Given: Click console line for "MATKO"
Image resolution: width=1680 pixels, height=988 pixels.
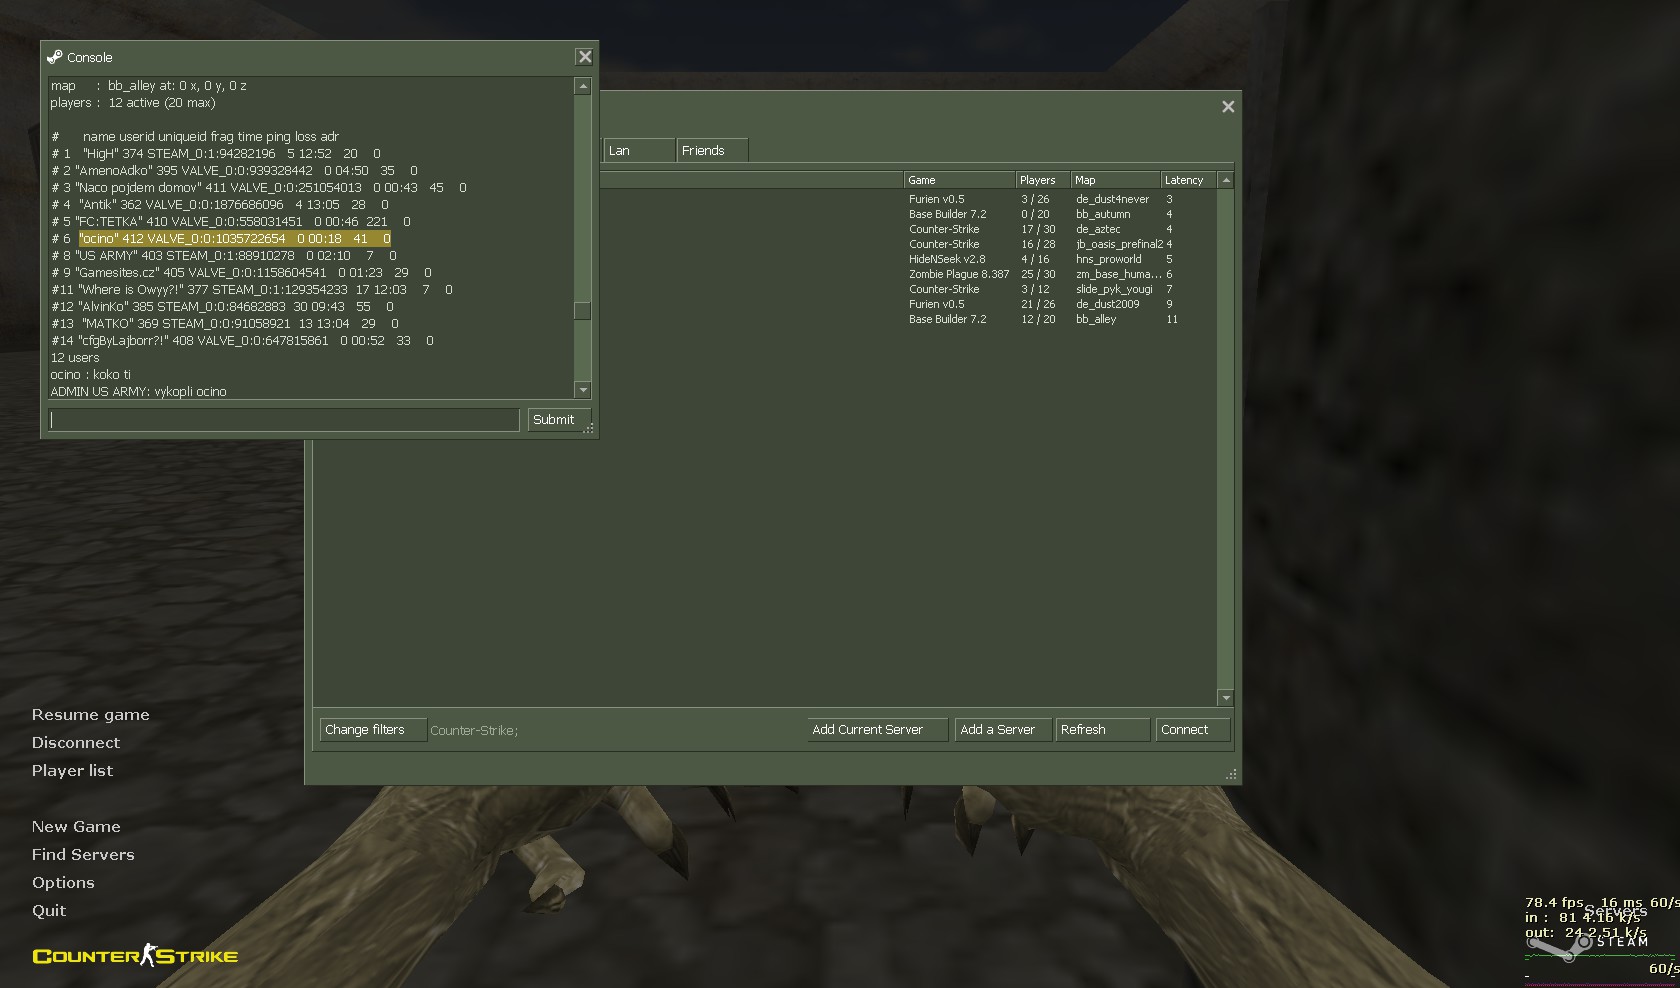Looking at the screenshot, I should coord(225,324).
